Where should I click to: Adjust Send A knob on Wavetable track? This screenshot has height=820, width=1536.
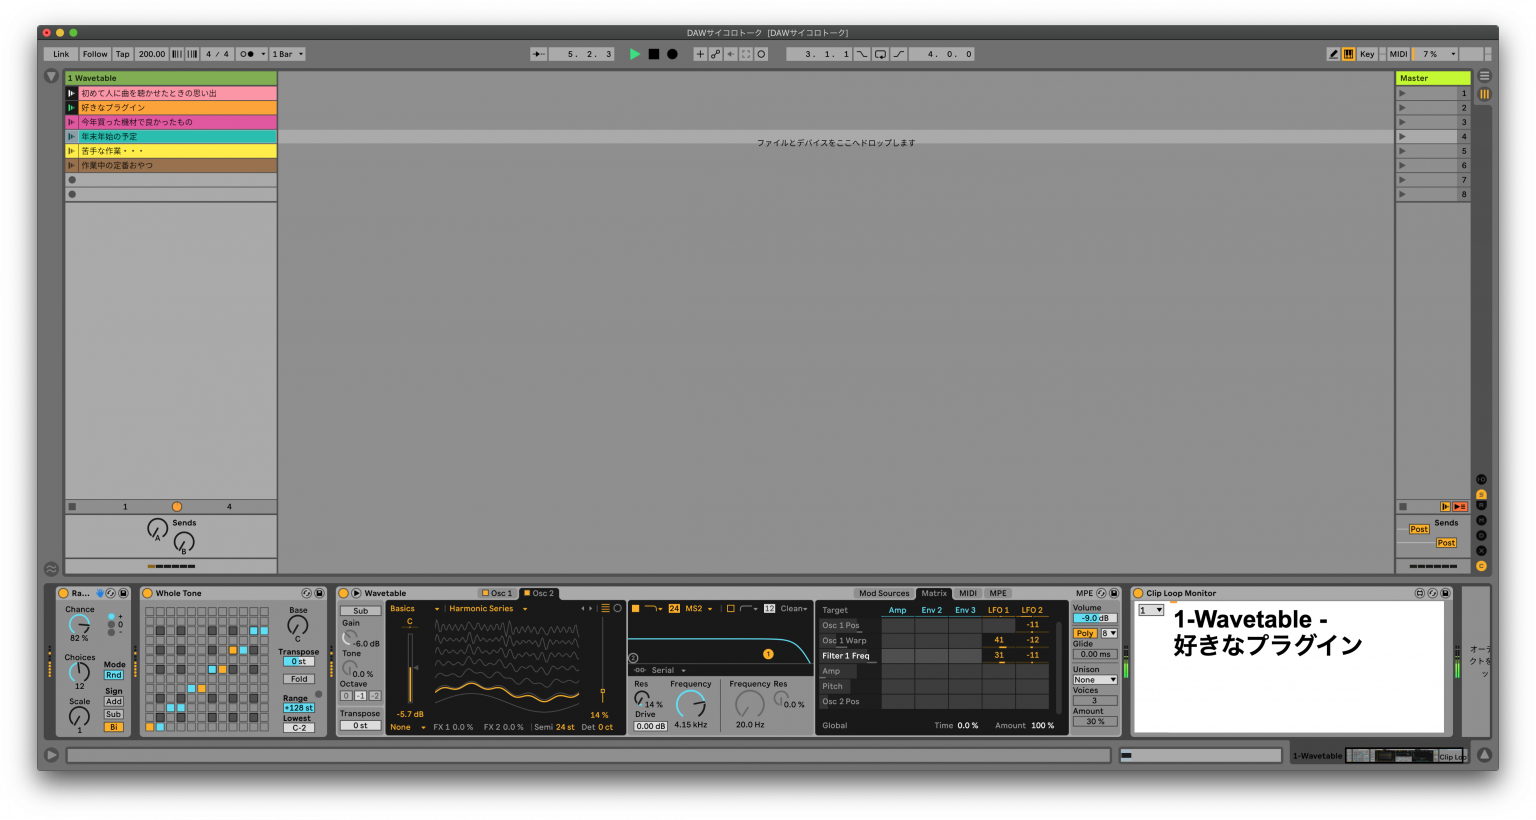click(157, 528)
